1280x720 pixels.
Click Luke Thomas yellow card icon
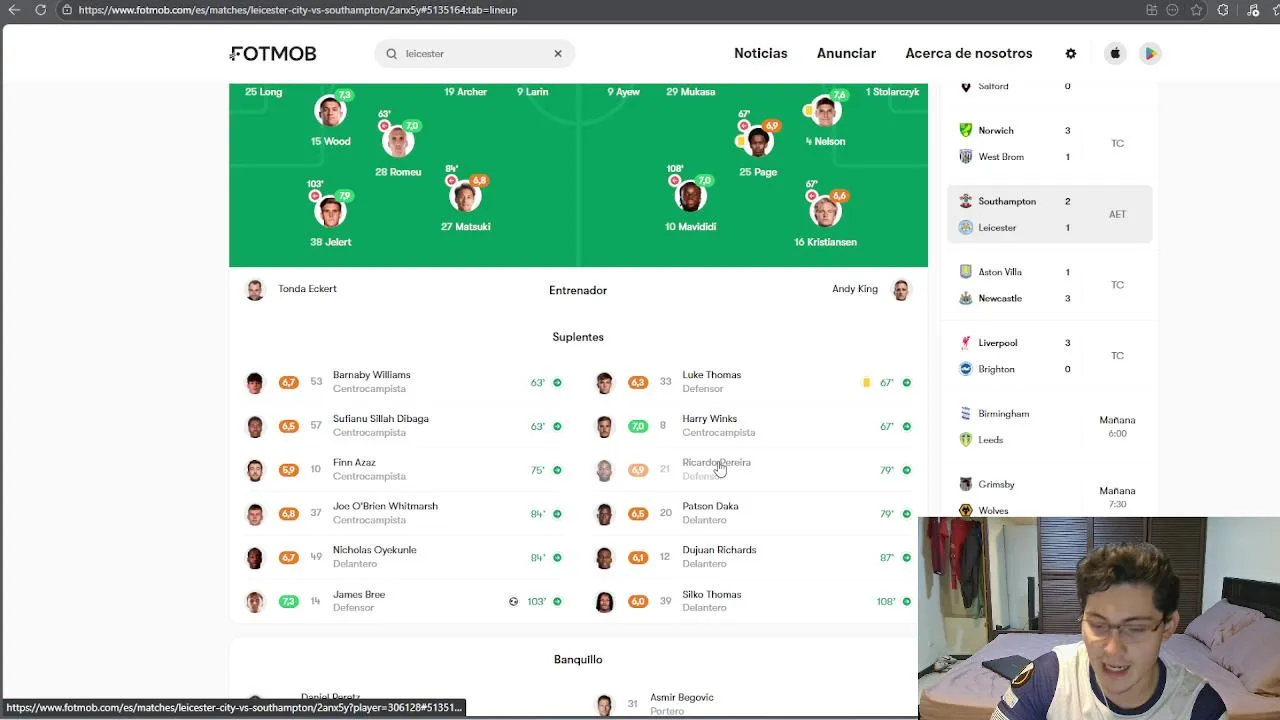tap(866, 382)
